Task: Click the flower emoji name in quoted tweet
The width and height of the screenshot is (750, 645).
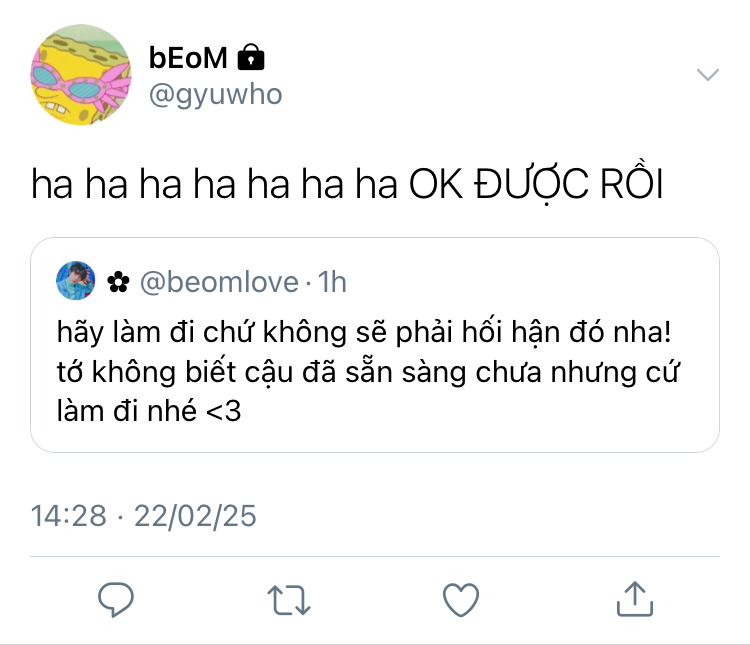Action: coord(118,282)
